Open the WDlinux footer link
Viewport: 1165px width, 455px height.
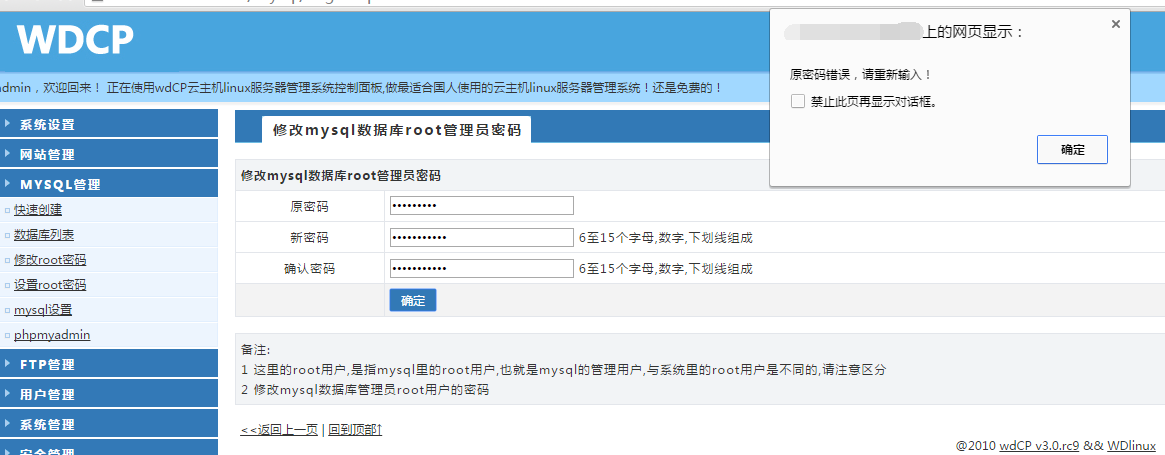click(1132, 445)
